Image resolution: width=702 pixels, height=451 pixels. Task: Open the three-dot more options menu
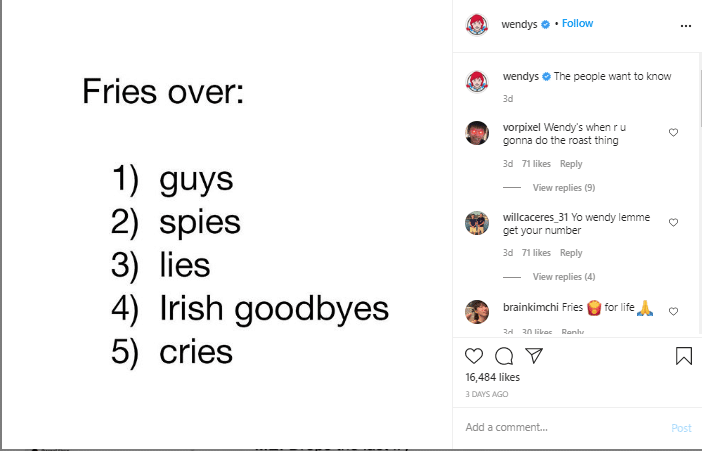685,25
